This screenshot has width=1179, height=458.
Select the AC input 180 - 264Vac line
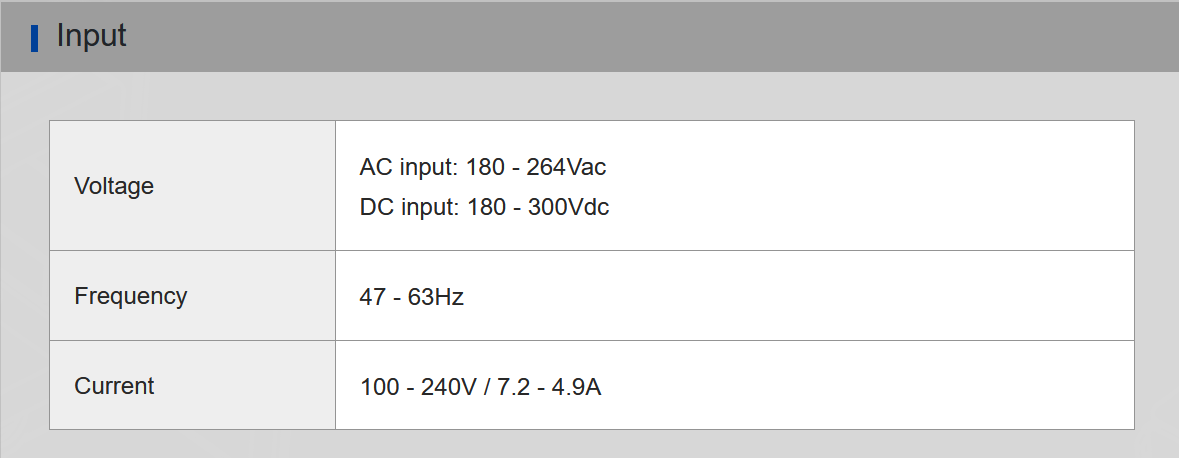pyautogui.click(x=483, y=167)
